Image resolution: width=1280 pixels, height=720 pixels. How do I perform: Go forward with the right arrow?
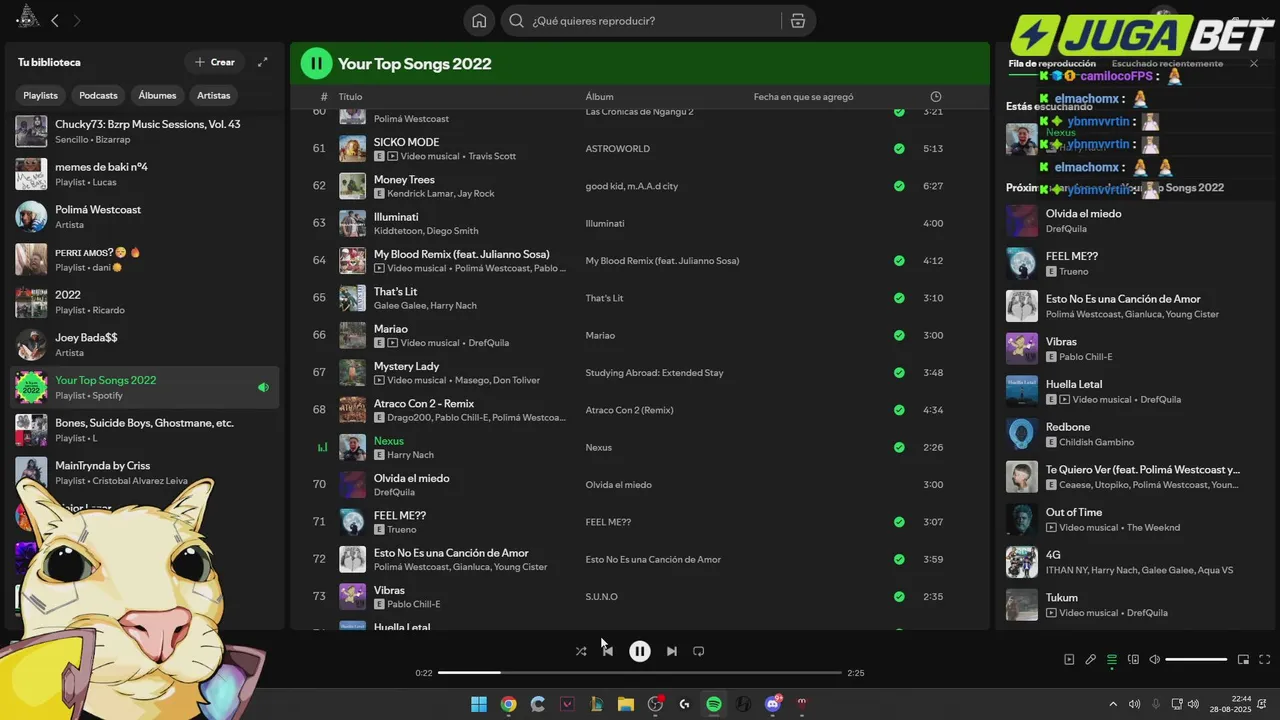(77, 20)
